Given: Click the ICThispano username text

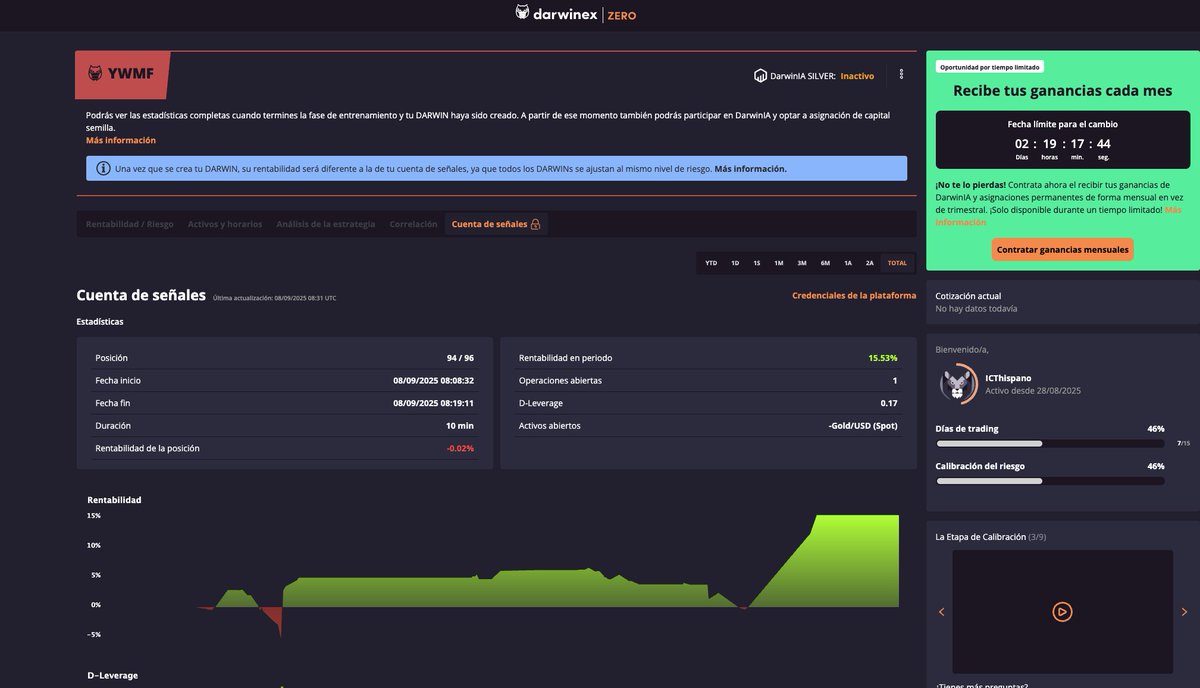Looking at the screenshot, I should 1008,378.
